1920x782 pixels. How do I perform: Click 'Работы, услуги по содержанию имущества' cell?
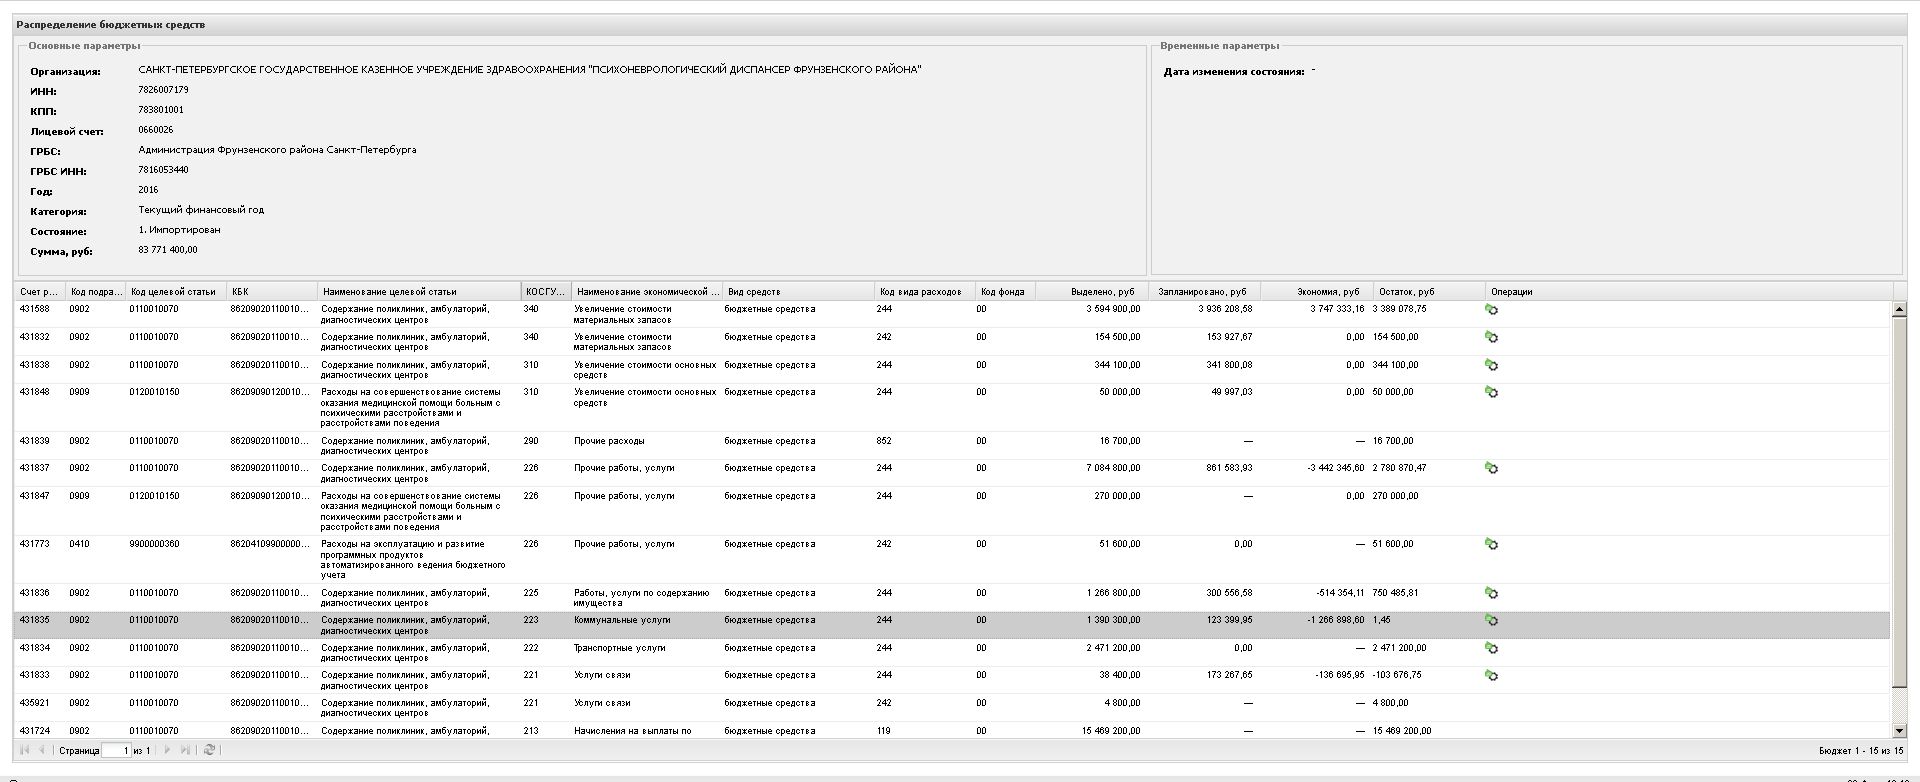(641, 598)
